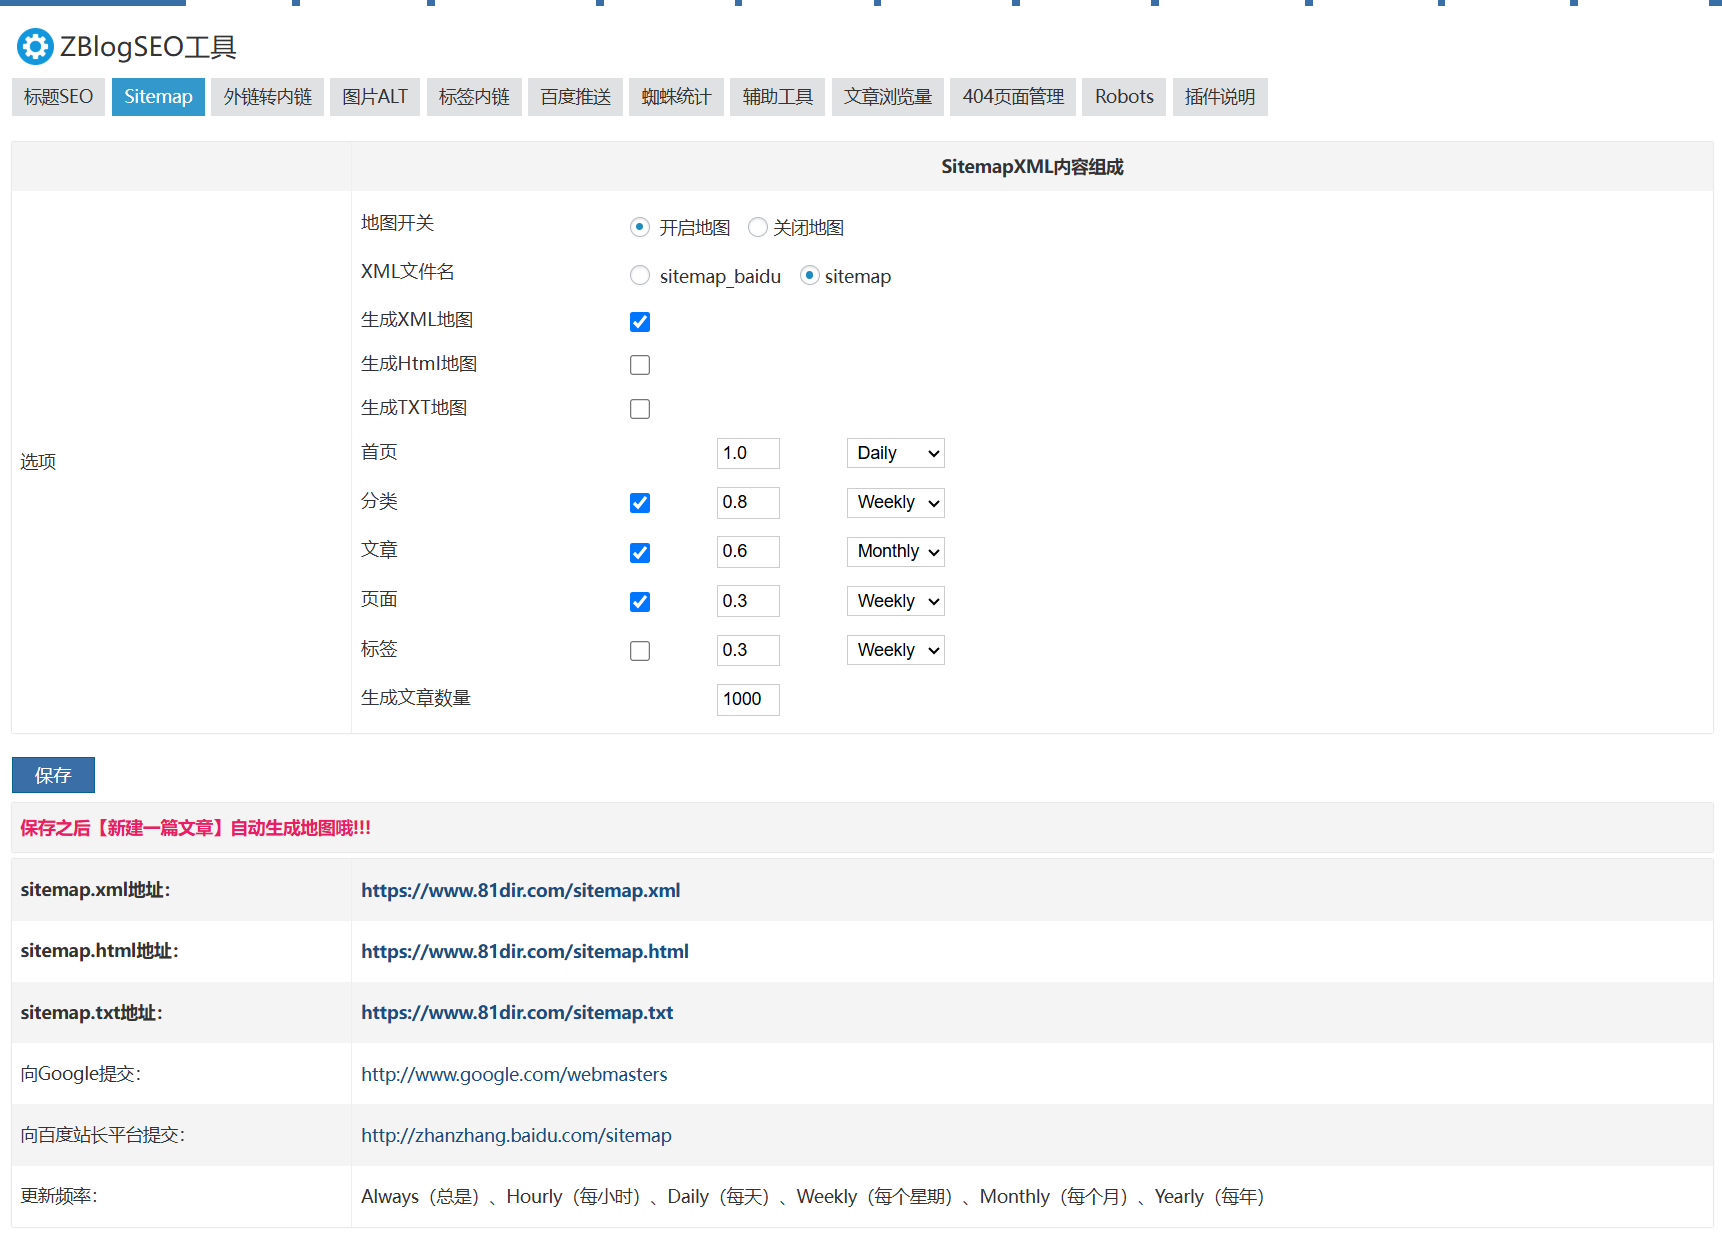Screen dimensions: 1722x1236
Task: Switch to the Robots tab
Action: click(x=1123, y=96)
